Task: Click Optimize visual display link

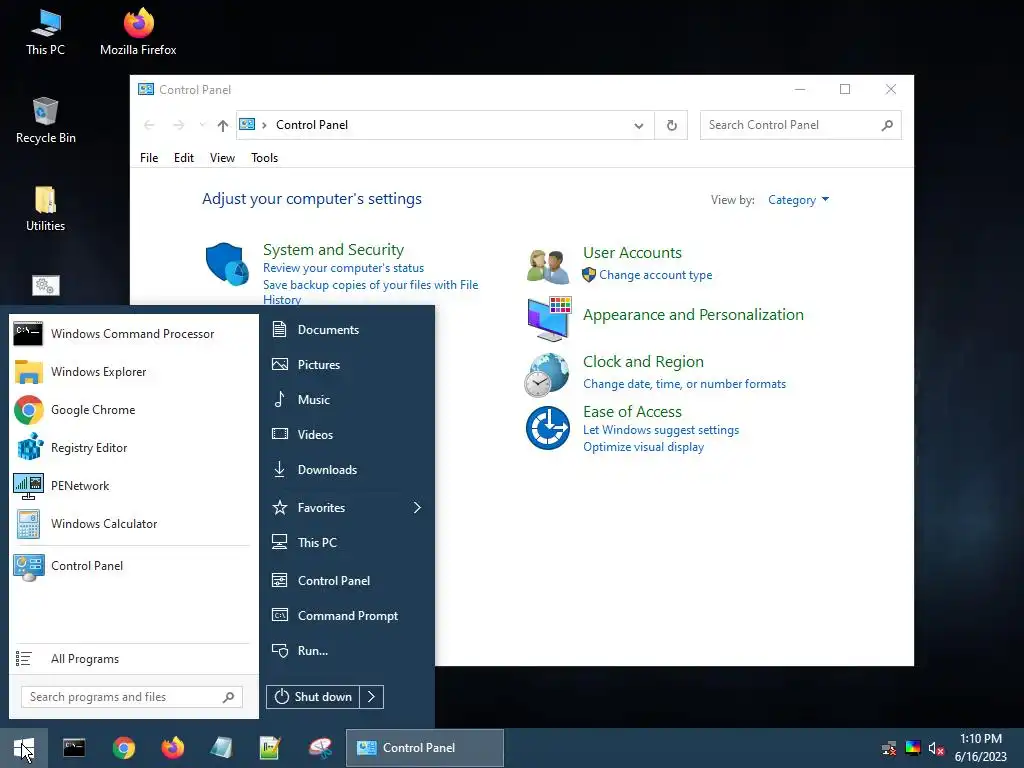Action: 643,447
